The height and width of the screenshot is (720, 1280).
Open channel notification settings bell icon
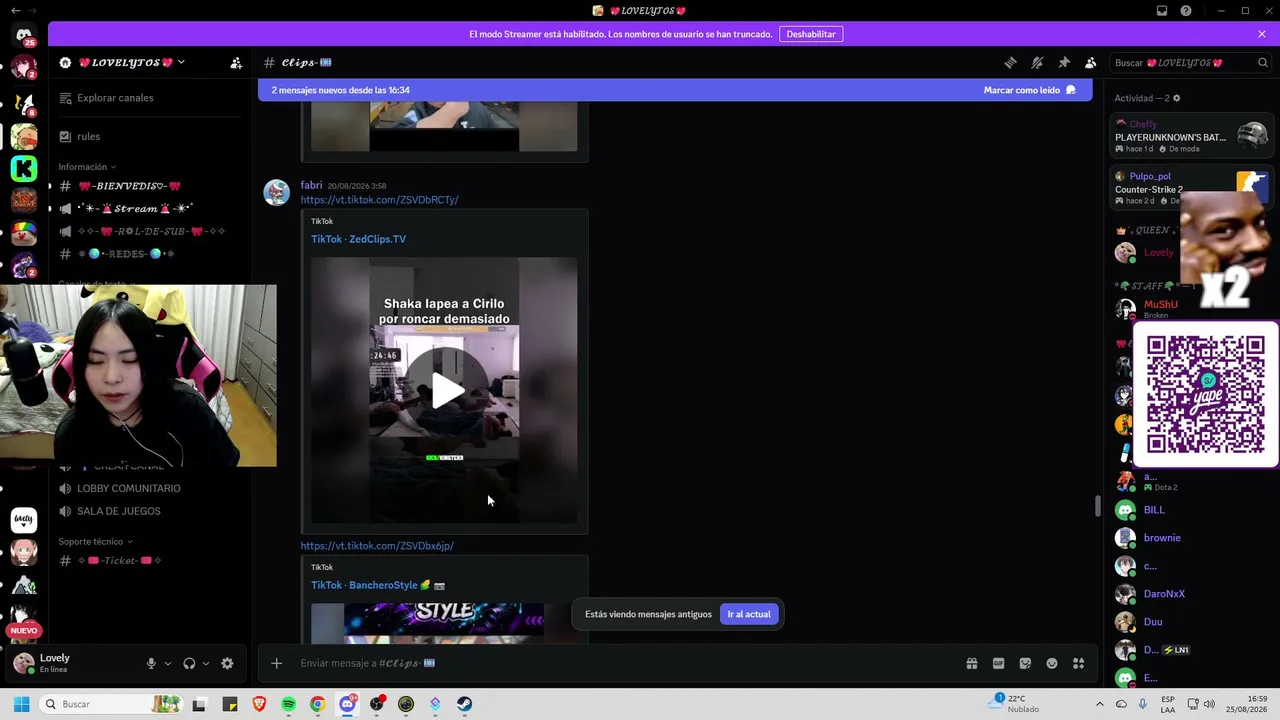(1037, 62)
